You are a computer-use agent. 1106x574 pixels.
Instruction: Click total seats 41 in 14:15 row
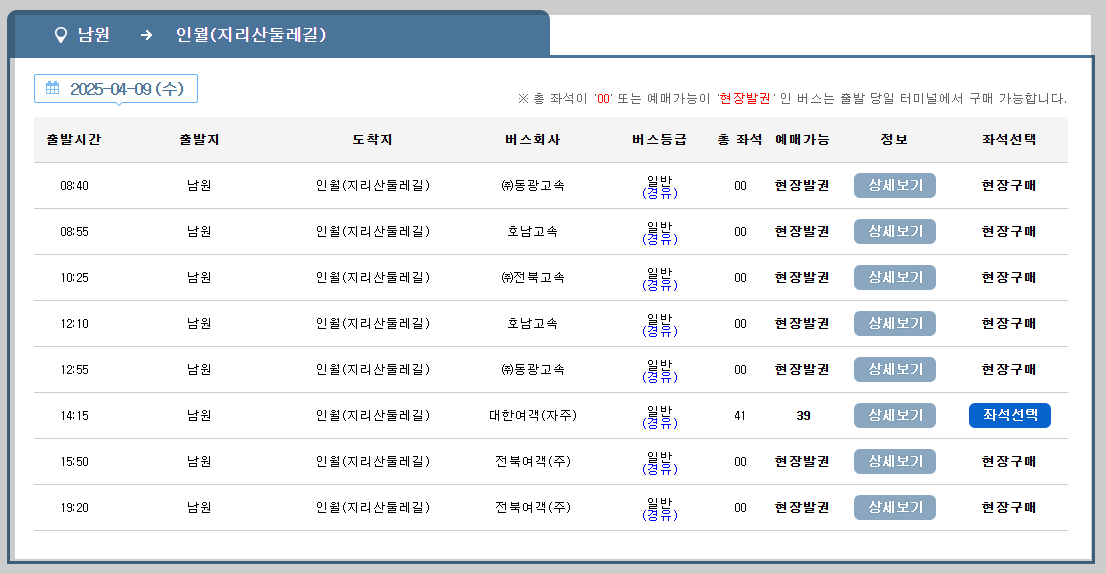(740, 415)
